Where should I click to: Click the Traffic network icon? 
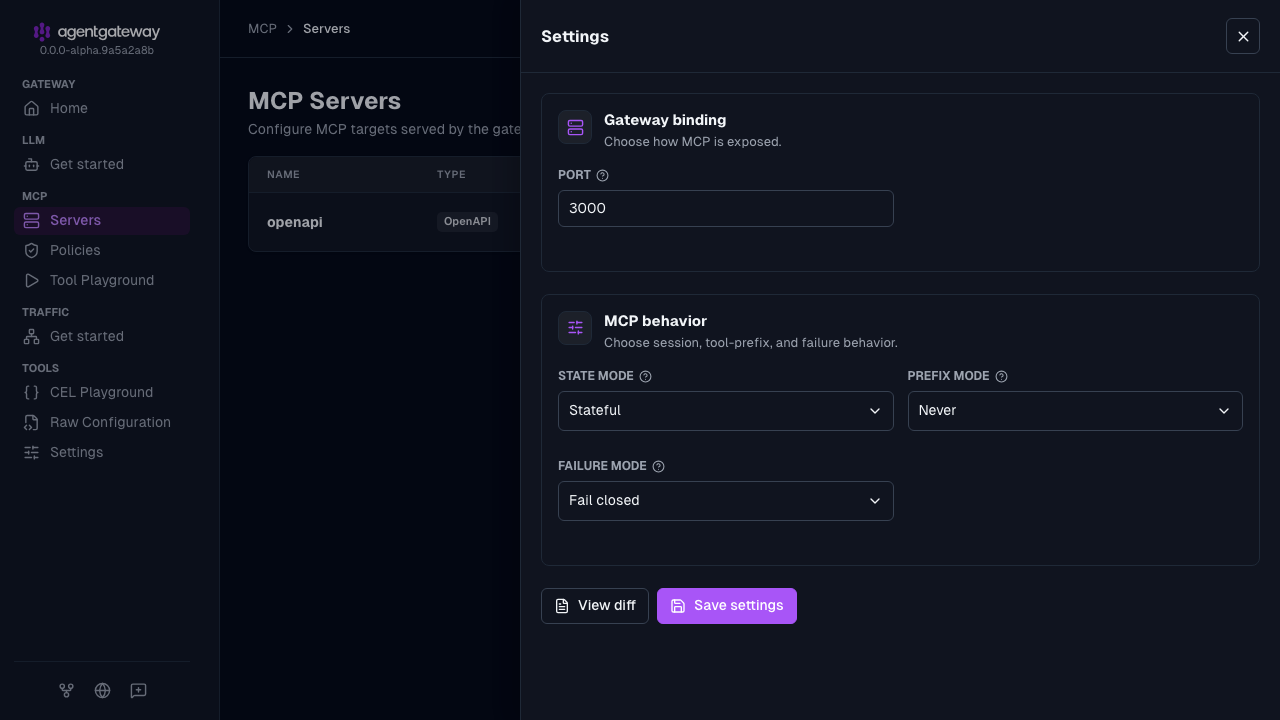[32, 336]
